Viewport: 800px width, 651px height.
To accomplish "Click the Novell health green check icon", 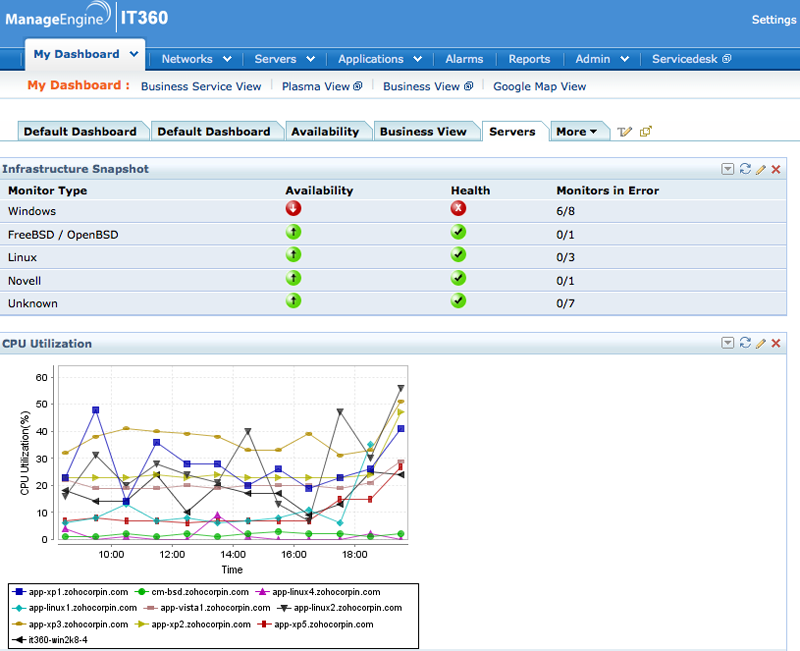I will (458, 278).
